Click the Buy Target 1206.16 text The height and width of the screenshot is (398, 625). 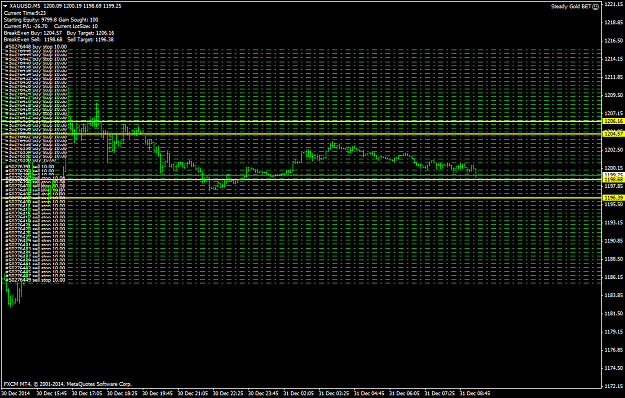click(90, 33)
